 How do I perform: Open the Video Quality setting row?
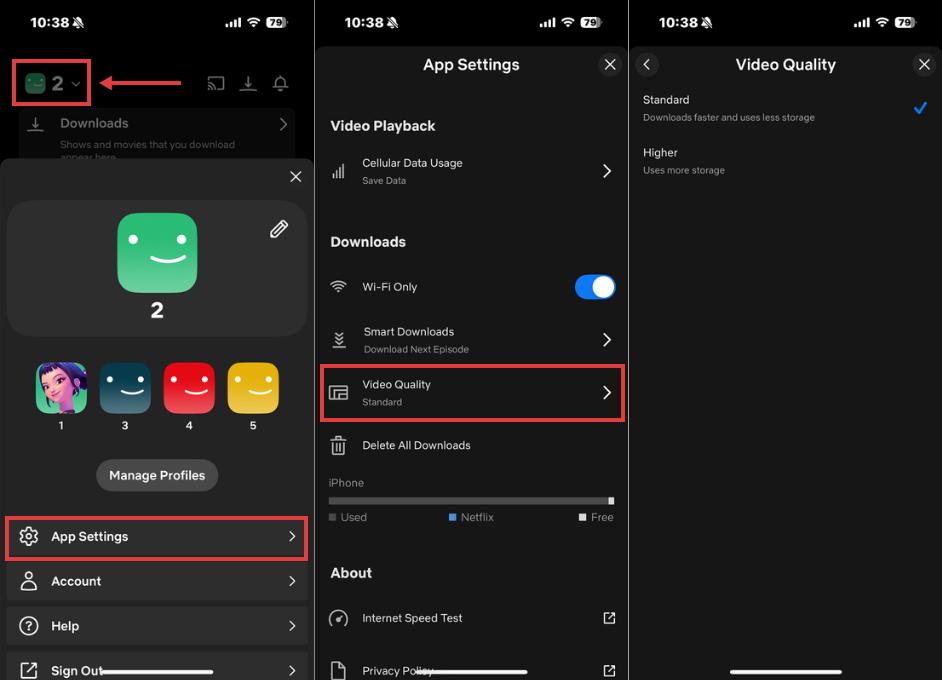[472, 393]
